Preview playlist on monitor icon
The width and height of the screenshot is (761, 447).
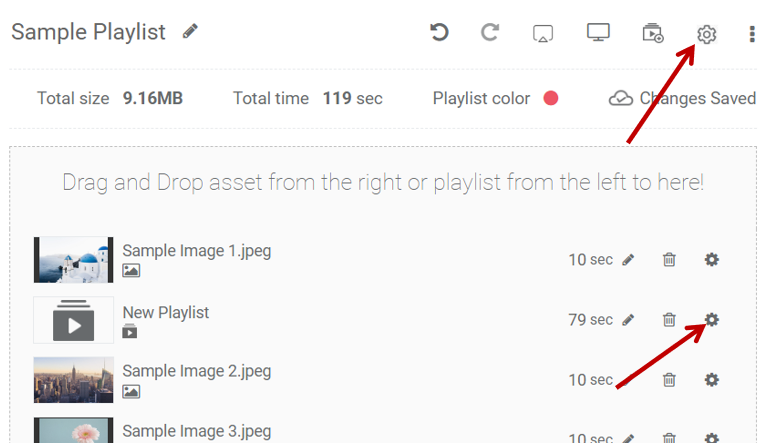tap(598, 33)
